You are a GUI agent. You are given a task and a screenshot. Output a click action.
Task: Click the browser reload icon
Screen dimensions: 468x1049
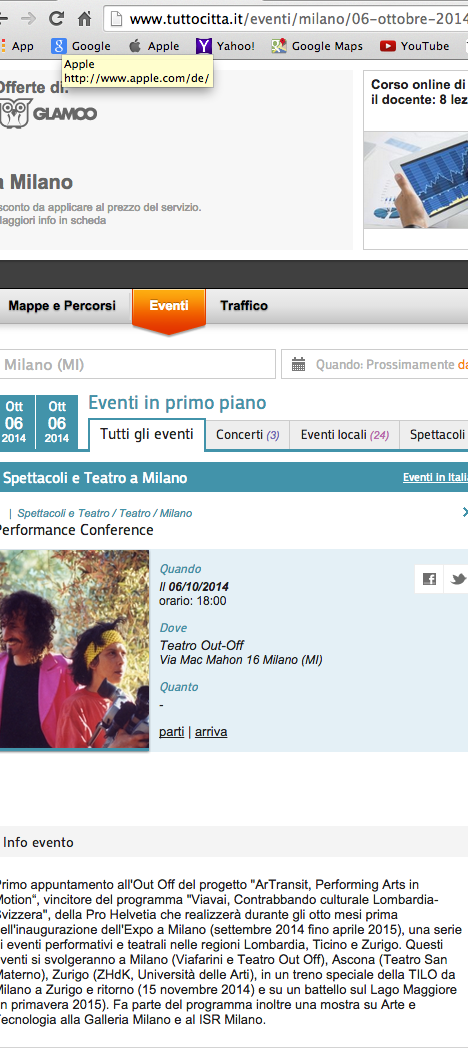click(57, 18)
